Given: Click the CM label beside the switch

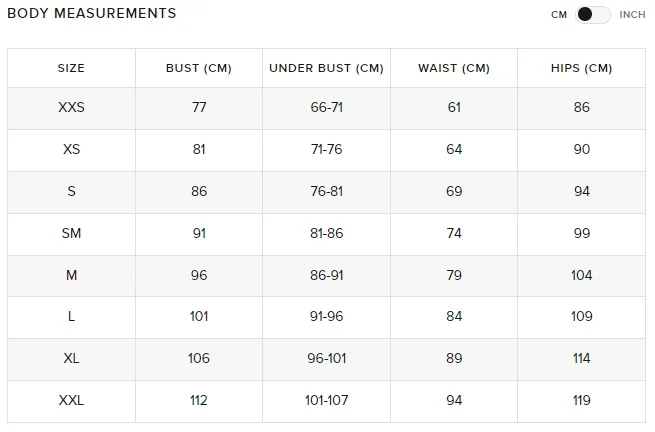Looking at the screenshot, I should click(559, 15).
